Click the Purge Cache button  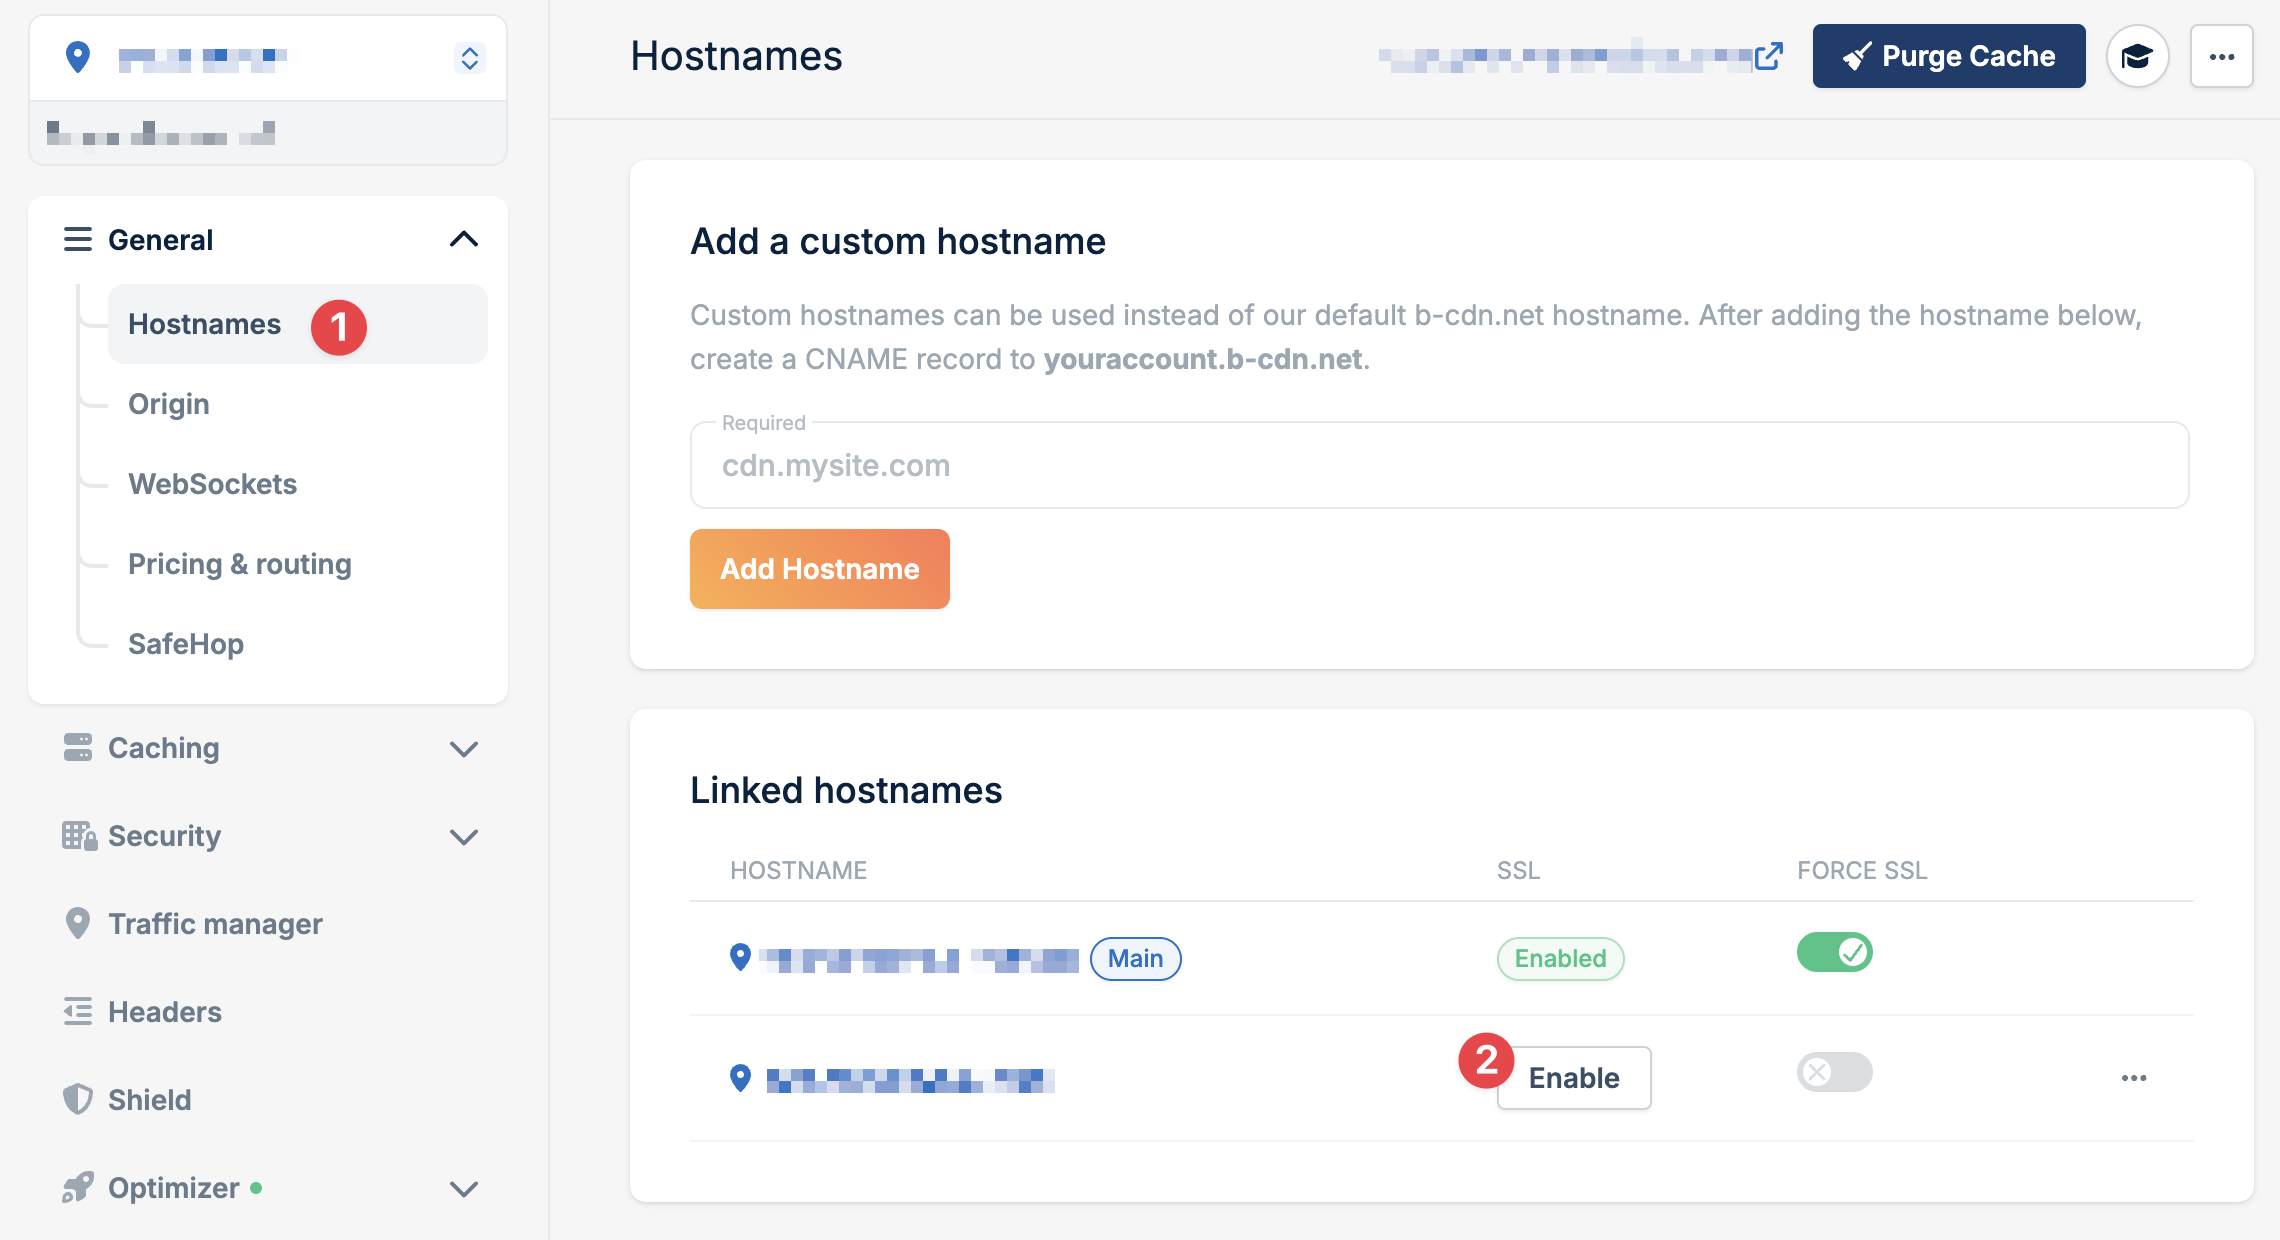[1948, 56]
